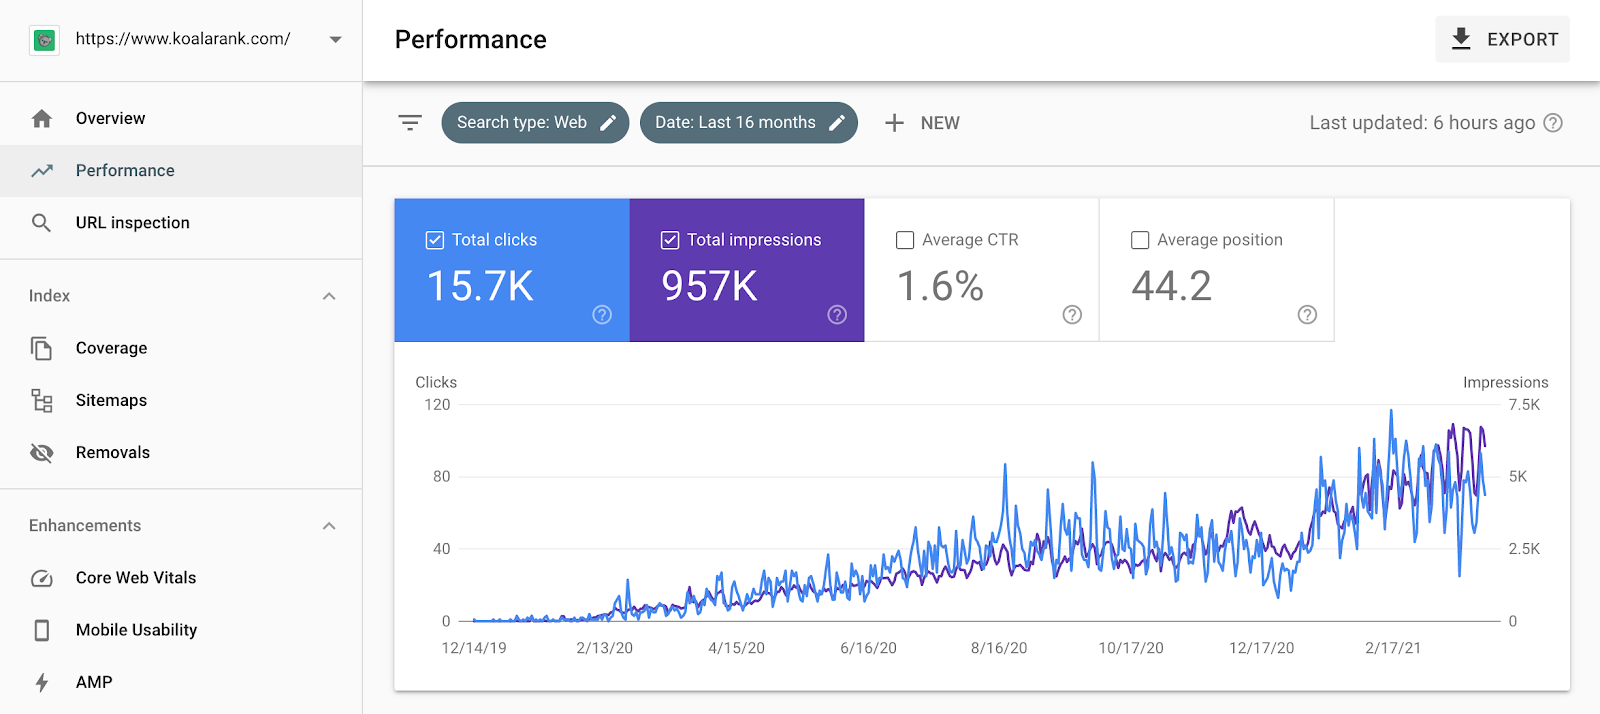
Task: Open the filter list icon
Action: click(410, 123)
